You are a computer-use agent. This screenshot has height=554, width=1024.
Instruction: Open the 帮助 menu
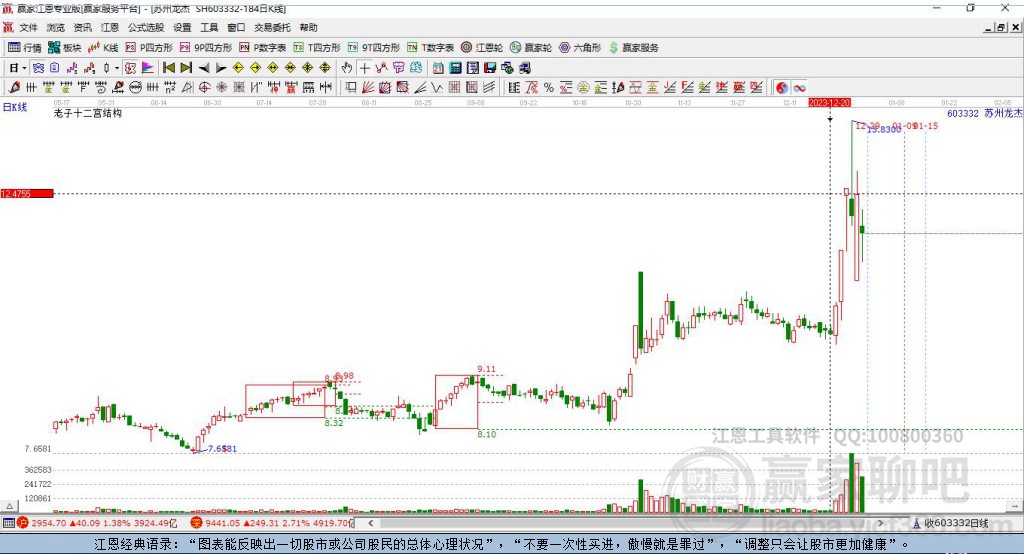pyautogui.click(x=308, y=27)
